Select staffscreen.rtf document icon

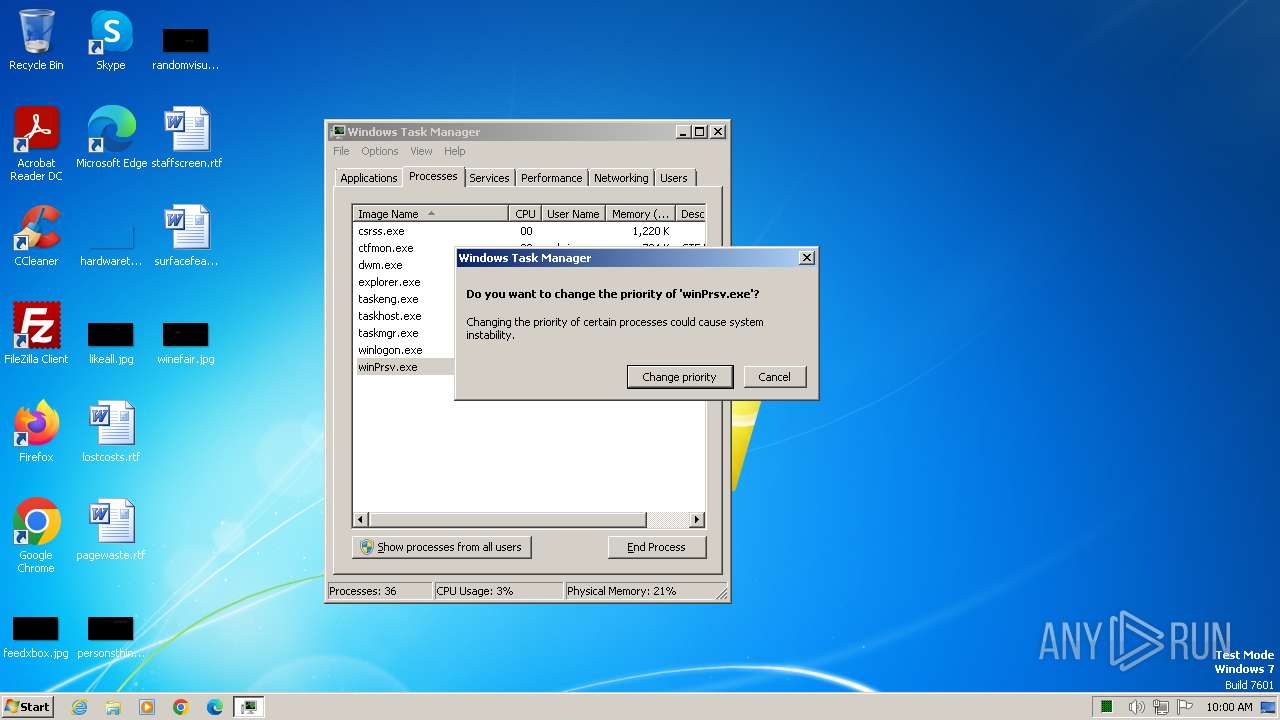point(187,138)
